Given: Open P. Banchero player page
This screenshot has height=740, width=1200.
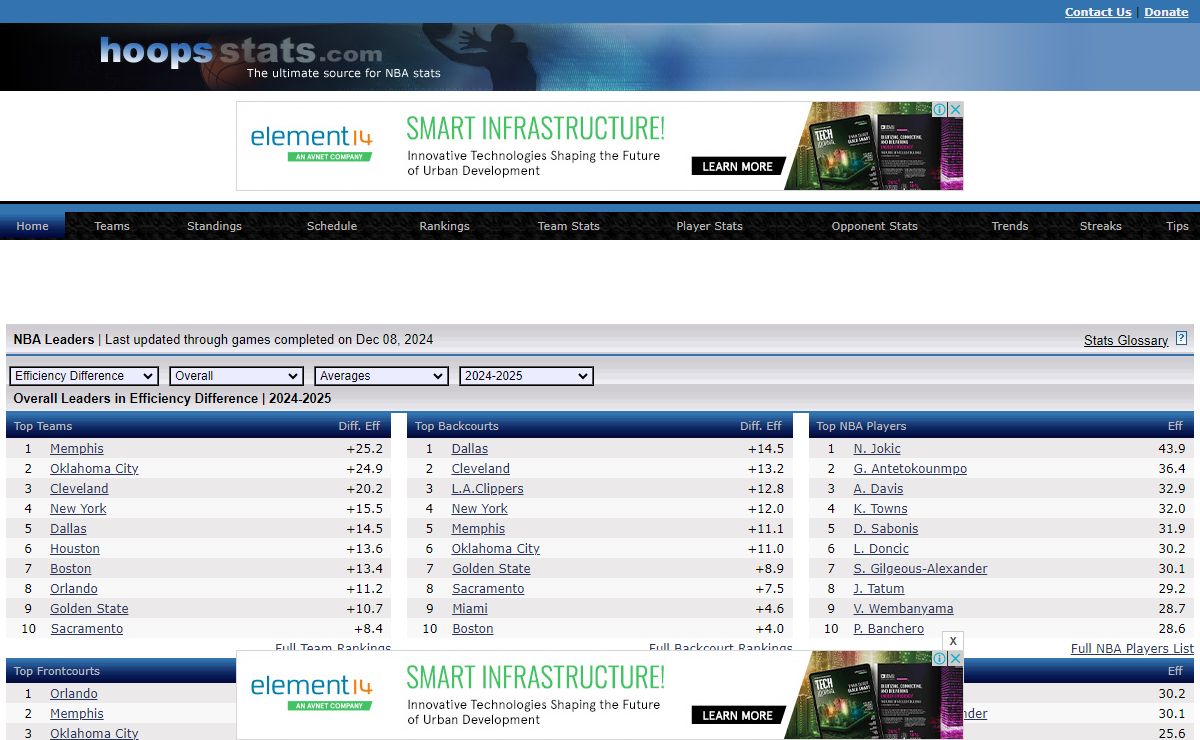Looking at the screenshot, I should [889, 628].
